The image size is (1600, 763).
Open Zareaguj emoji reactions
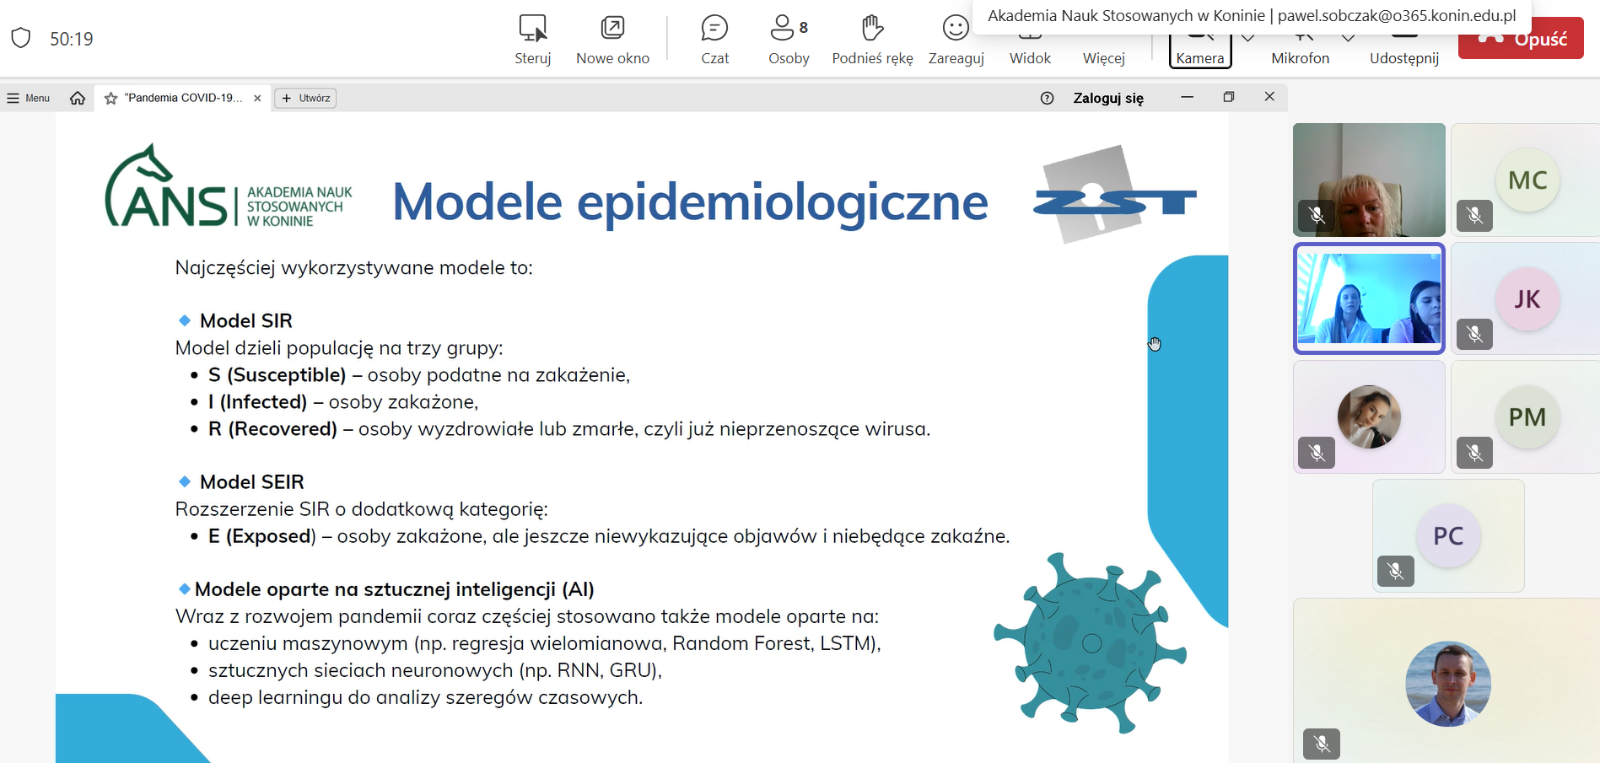[956, 38]
